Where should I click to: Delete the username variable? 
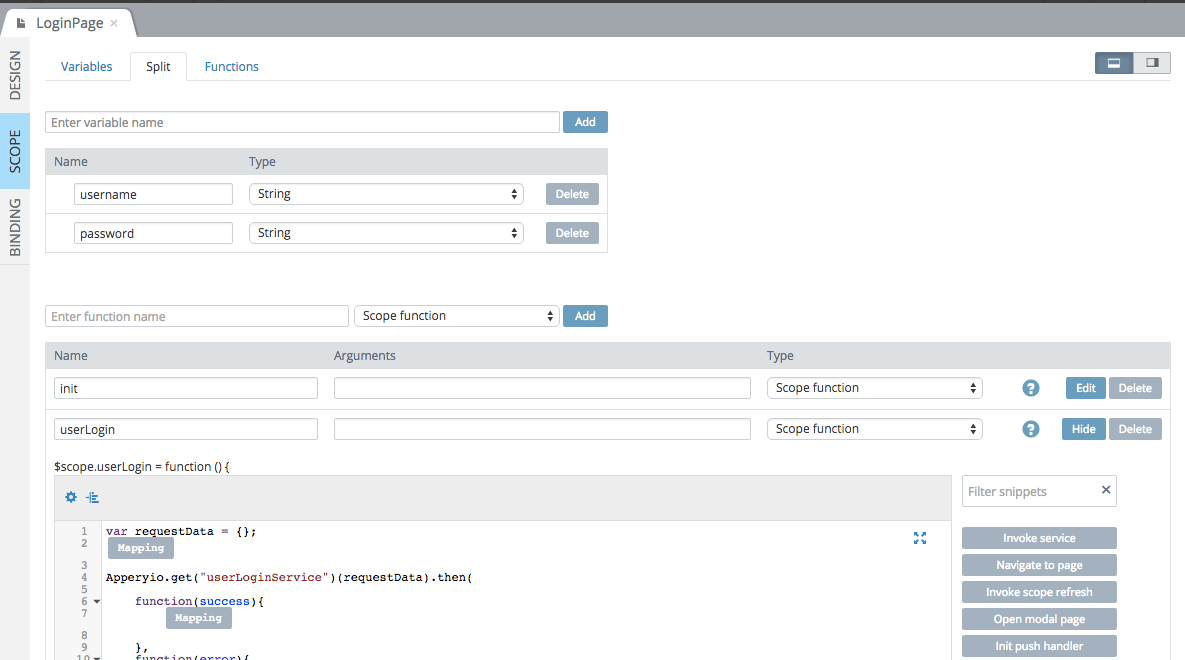click(572, 194)
